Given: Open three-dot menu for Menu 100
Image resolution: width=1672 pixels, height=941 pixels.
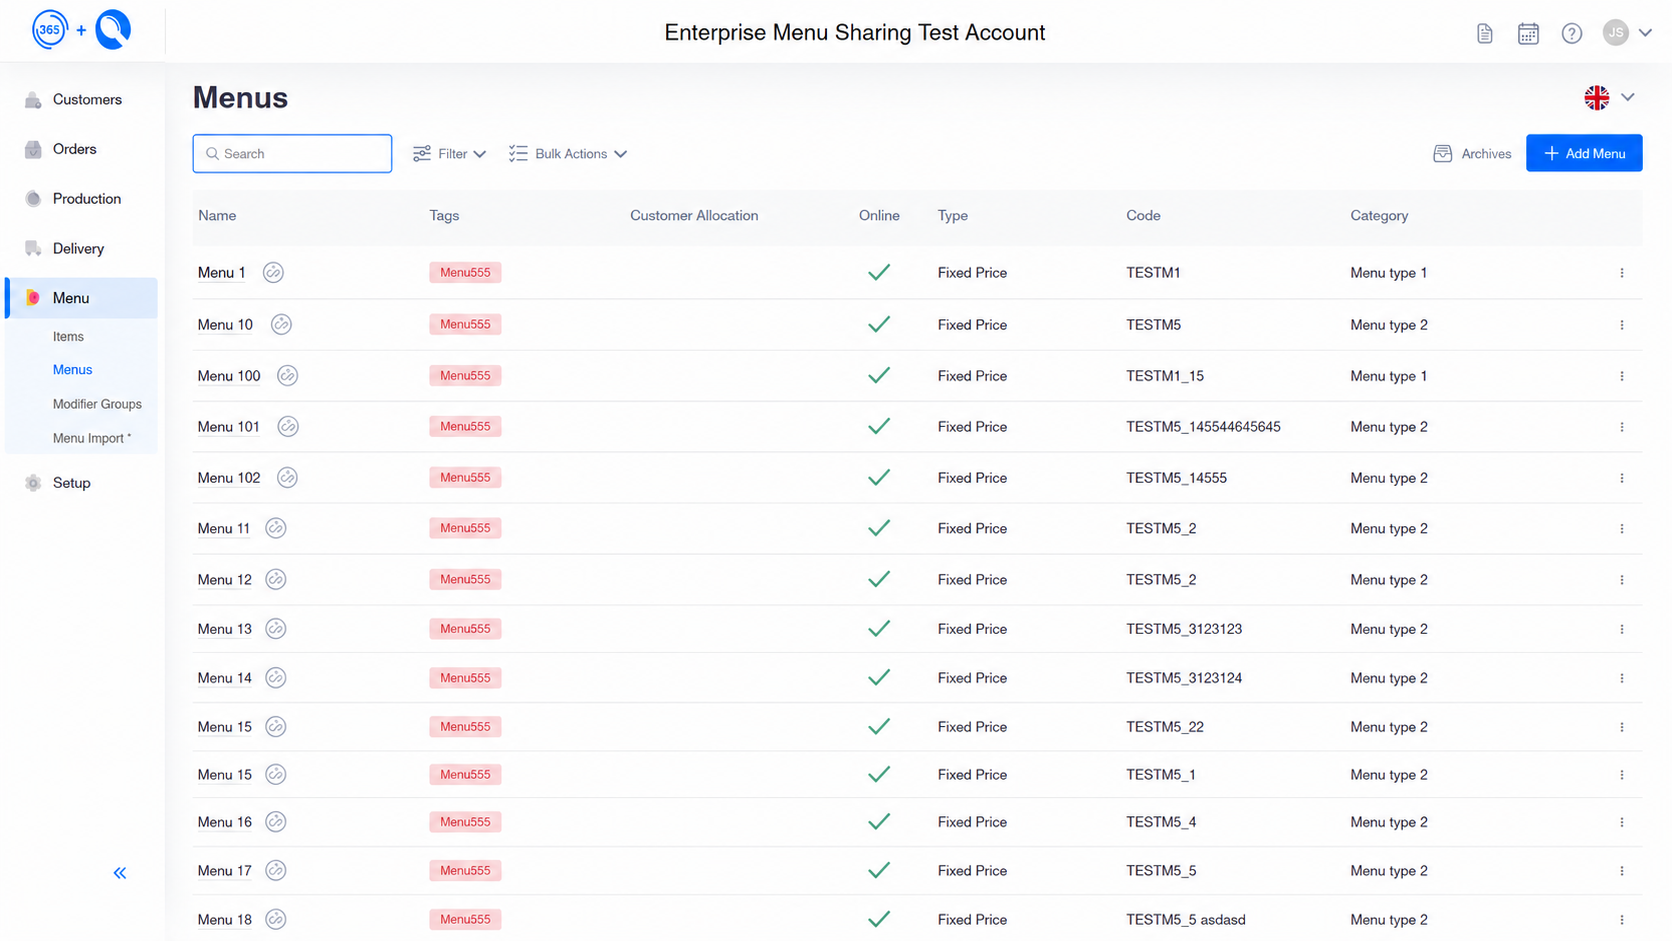Looking at the screenshot, I should click(x=1622, y=375).
